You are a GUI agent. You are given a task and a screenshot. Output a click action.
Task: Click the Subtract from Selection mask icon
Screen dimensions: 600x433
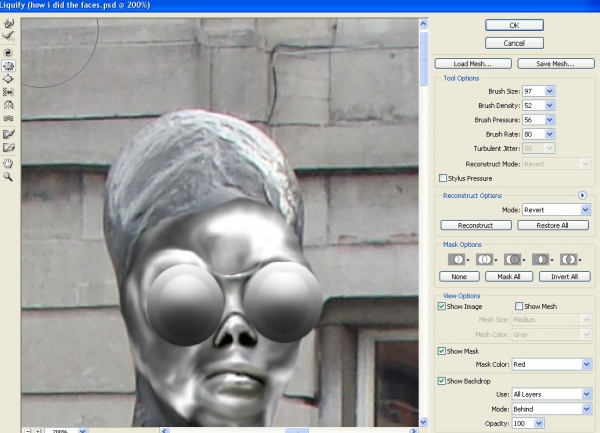(514, 259)
